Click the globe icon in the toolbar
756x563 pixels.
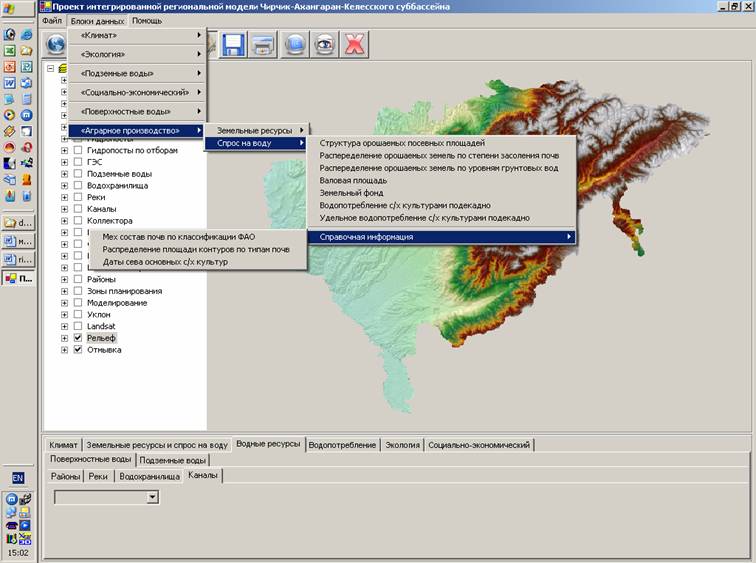[x=56, y=45]
